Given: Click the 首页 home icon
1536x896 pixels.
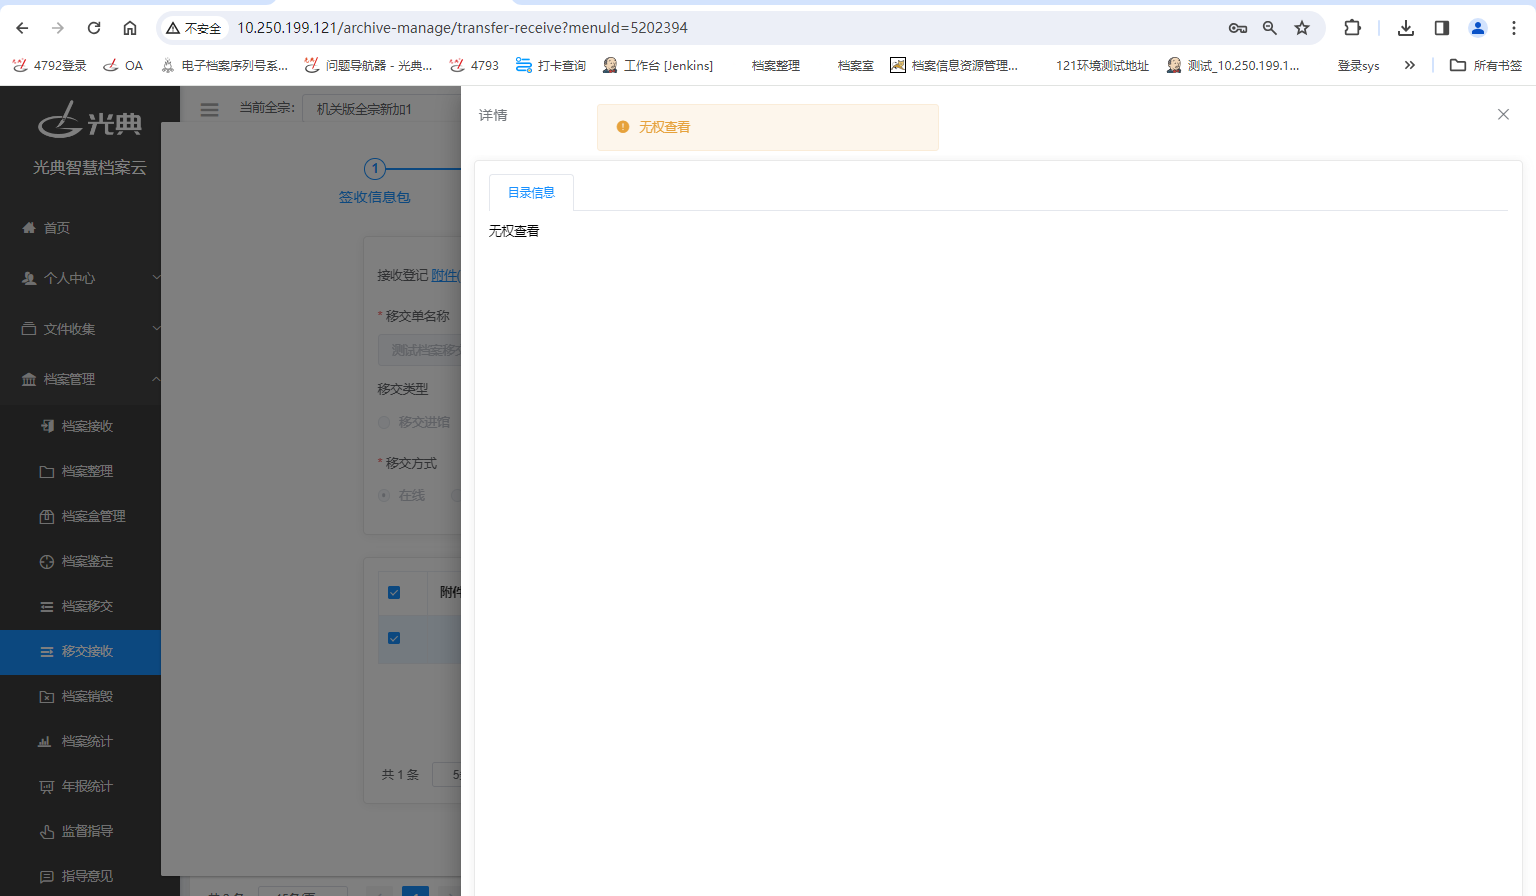Looking at the screenshot, I should tap(29, 228).
